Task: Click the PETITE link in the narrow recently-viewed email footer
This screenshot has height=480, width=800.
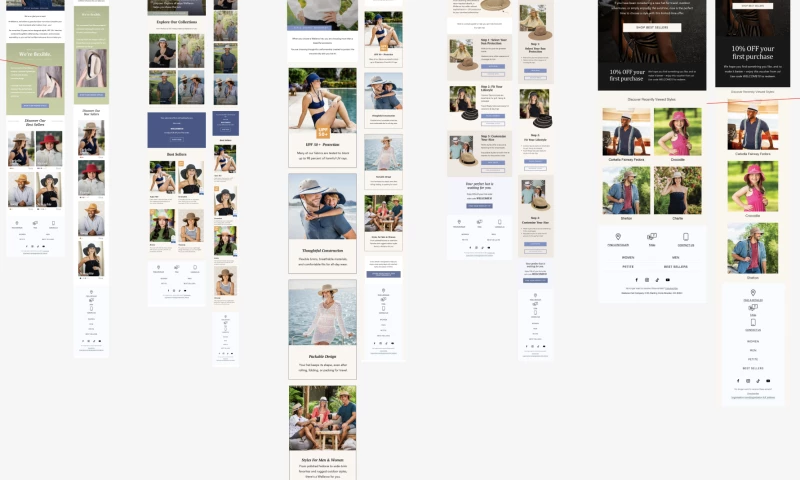Action: pyautogui.click(x=753, y=359)
